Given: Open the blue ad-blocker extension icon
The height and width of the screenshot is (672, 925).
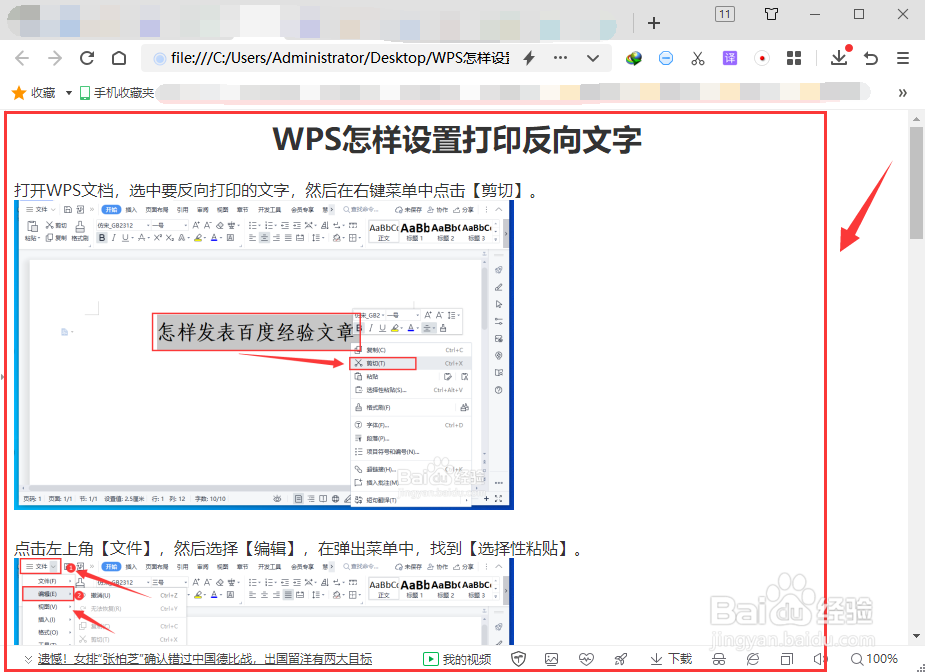Looking at the screenshot, I should (x=666, y=58).
